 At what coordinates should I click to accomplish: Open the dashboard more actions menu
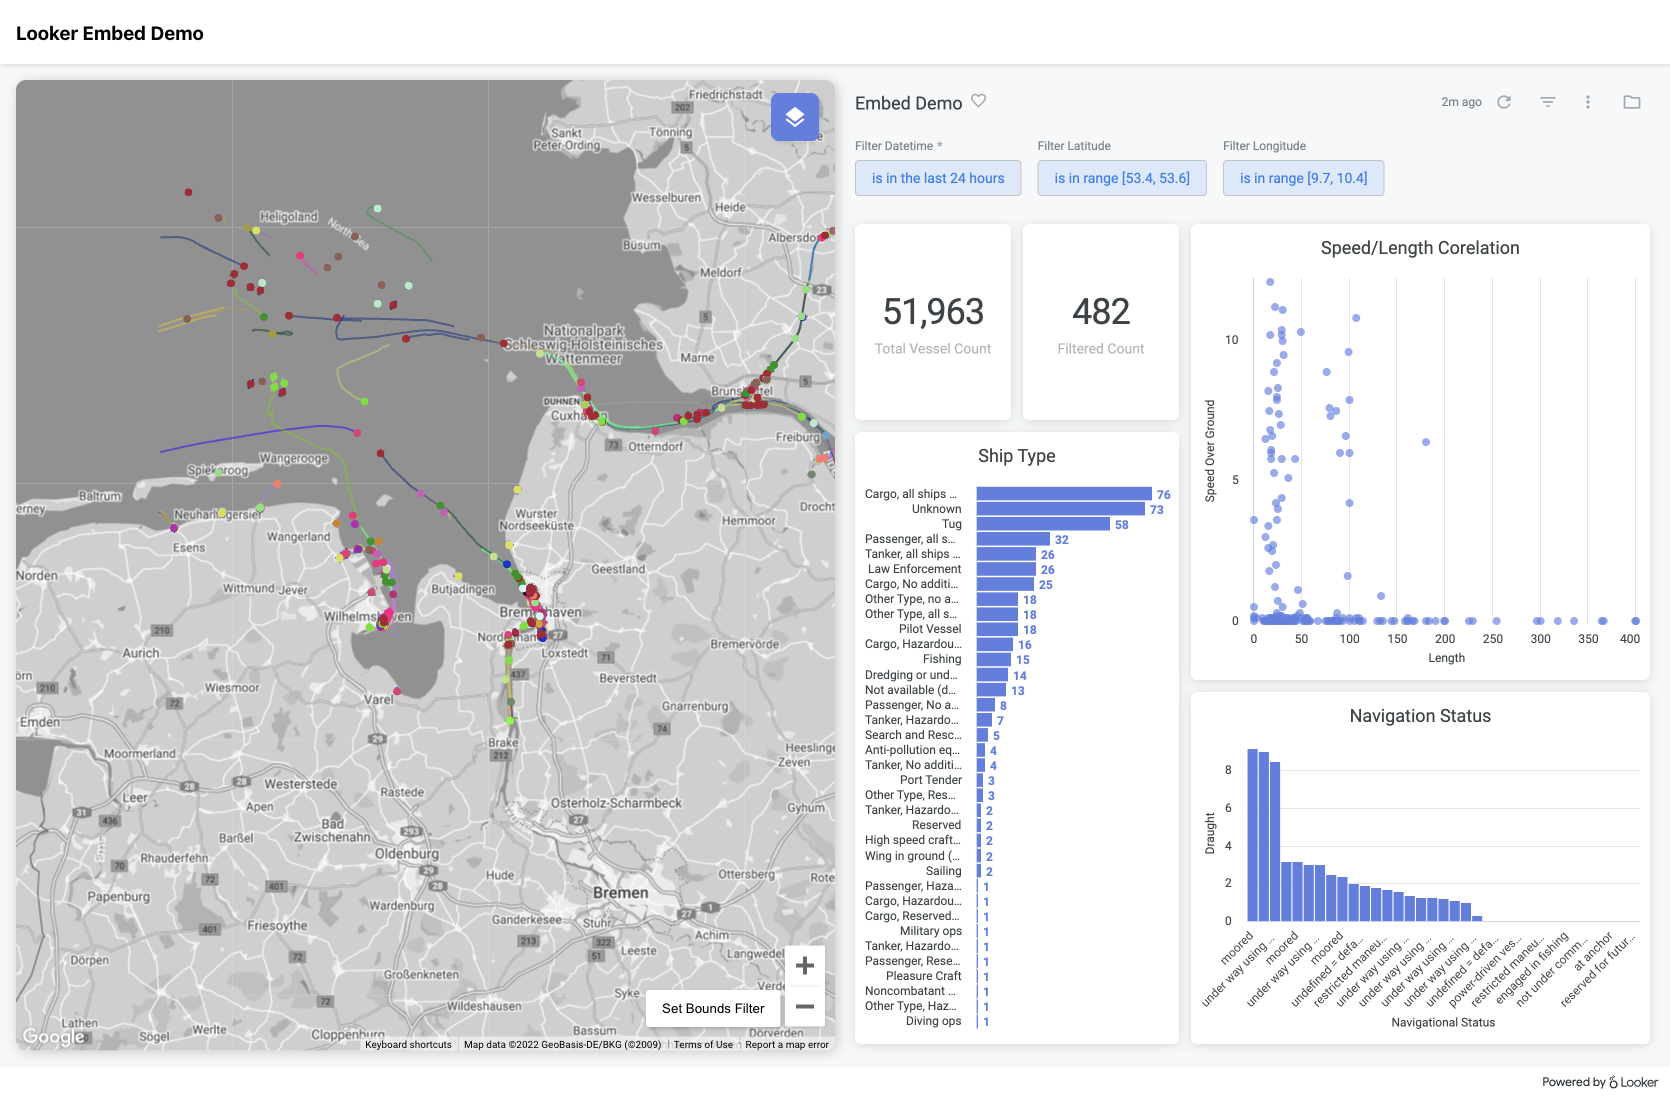coord(1588,102)
